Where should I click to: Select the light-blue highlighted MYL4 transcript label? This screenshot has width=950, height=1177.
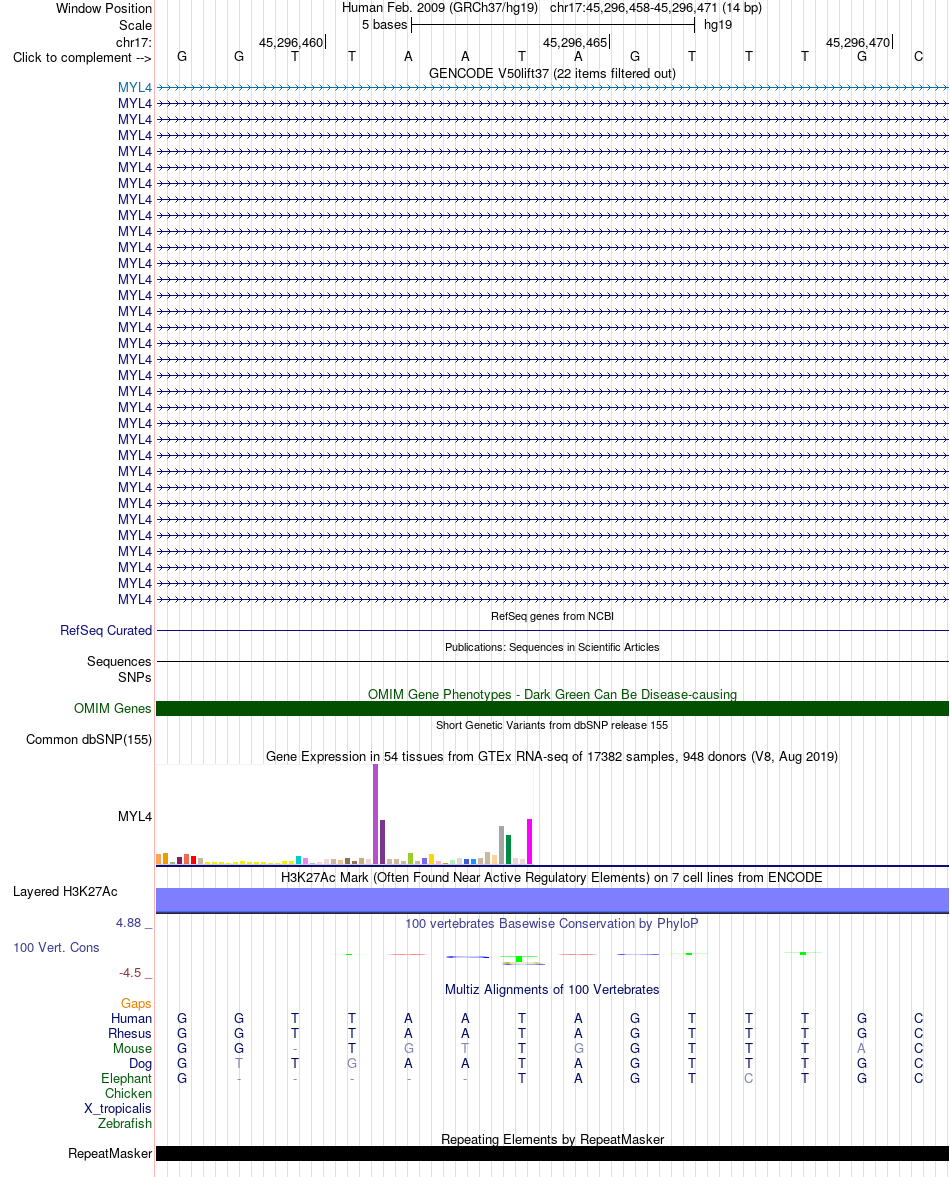click(134, 88)
